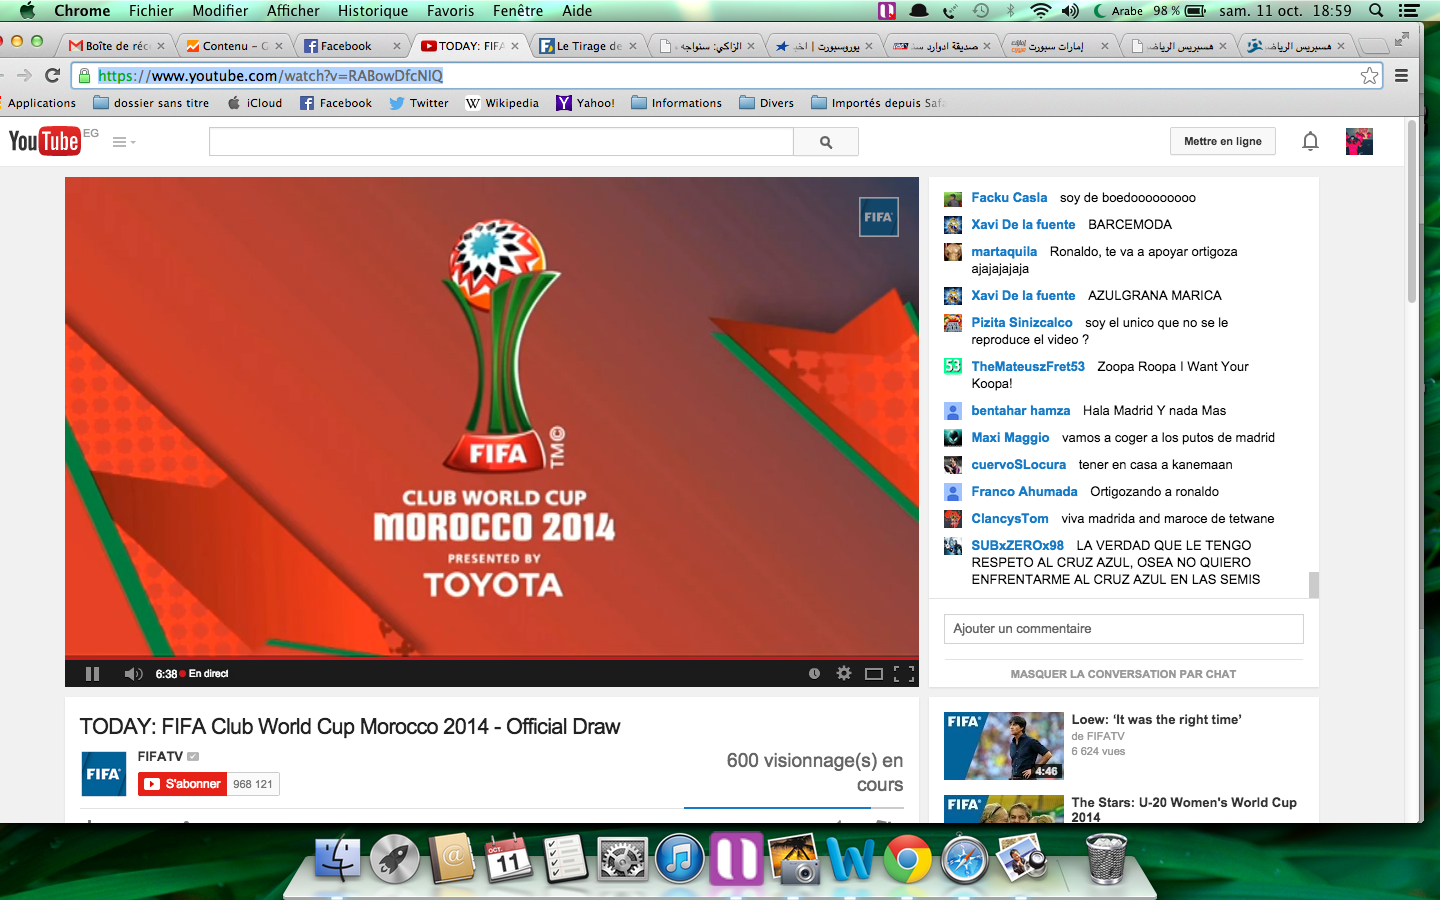Click chat user TheMateuszFret53
Screen dimensions: 1440x900
coord(1028,367)
